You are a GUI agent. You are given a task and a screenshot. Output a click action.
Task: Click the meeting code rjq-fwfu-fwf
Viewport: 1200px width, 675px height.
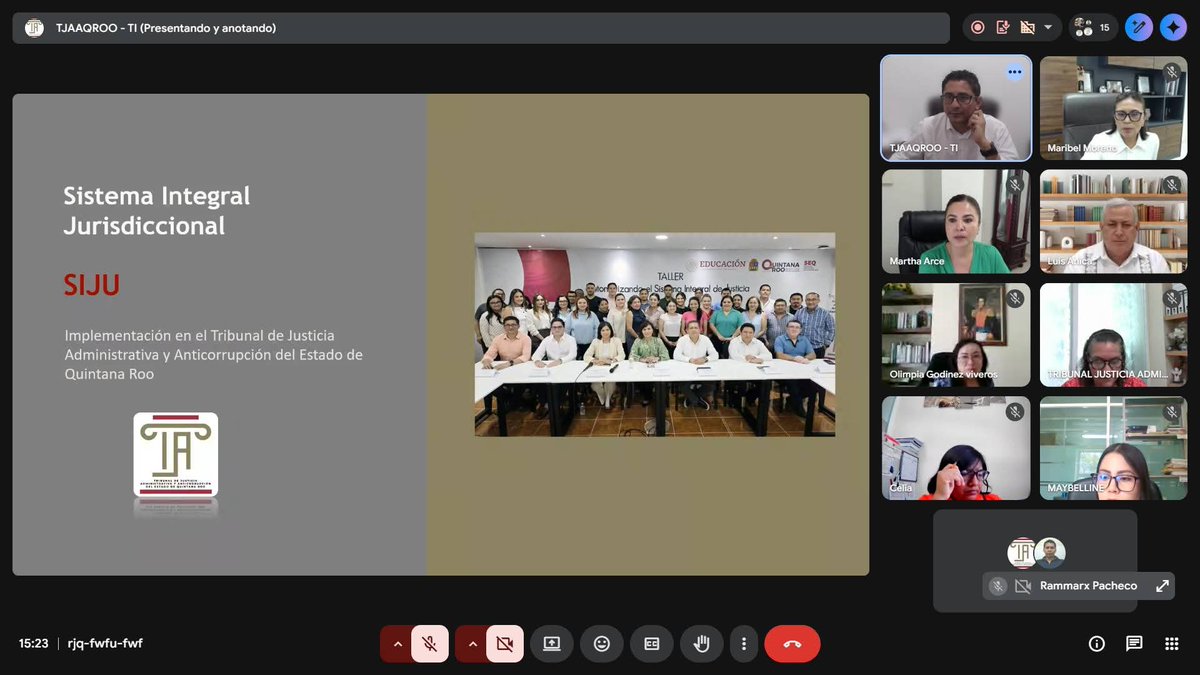pos(105,644)
